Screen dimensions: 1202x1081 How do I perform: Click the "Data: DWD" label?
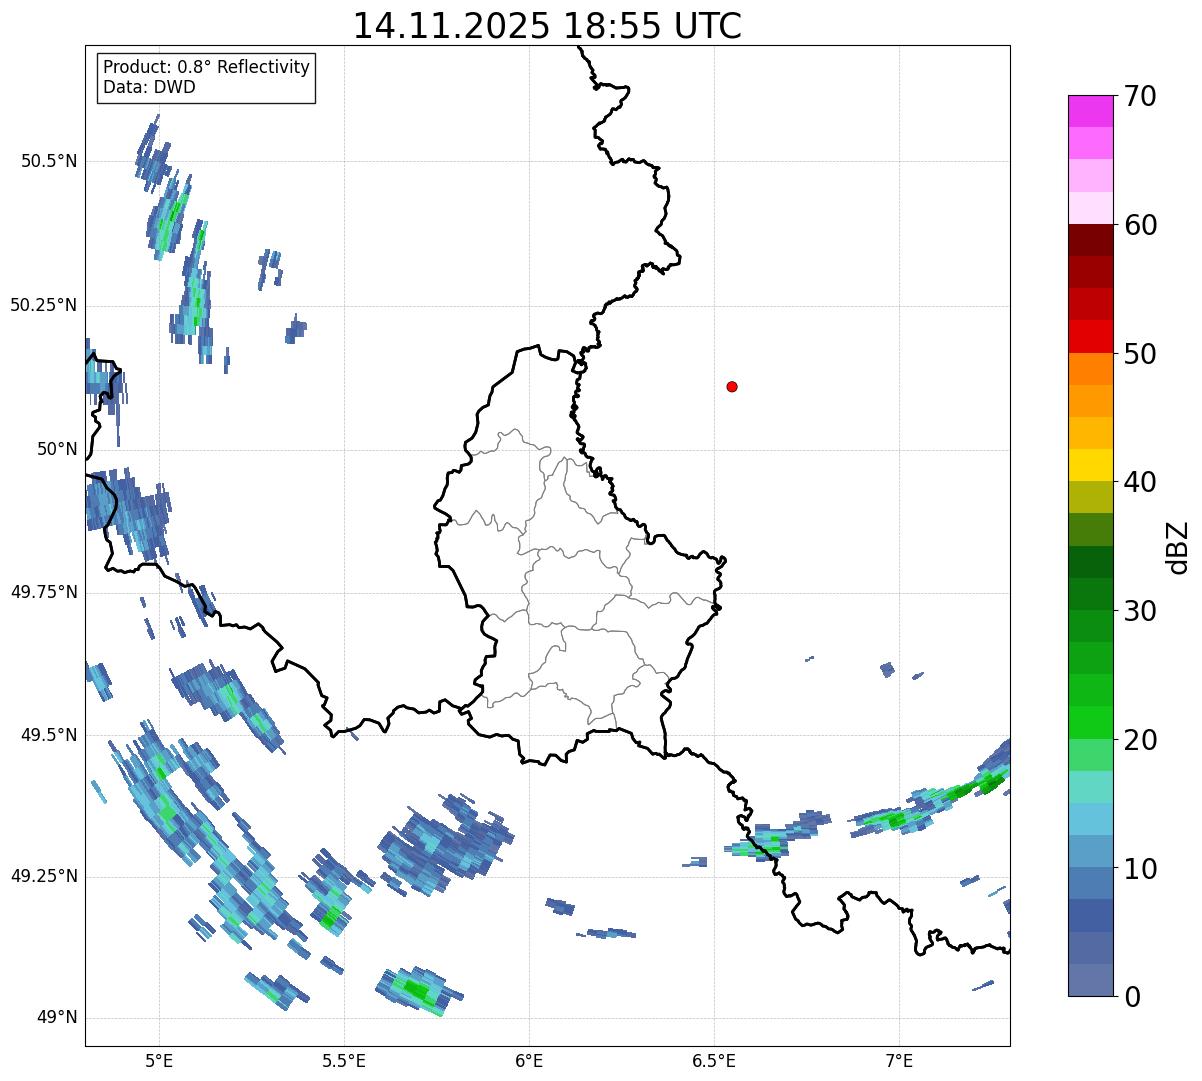point(149,87)
